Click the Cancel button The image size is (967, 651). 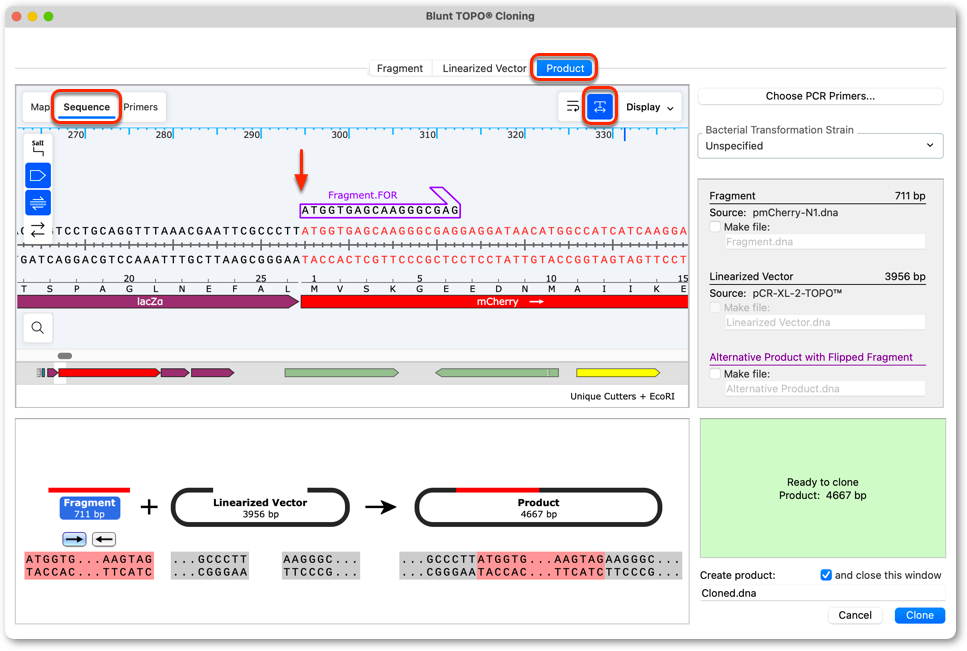coord(855,615)
